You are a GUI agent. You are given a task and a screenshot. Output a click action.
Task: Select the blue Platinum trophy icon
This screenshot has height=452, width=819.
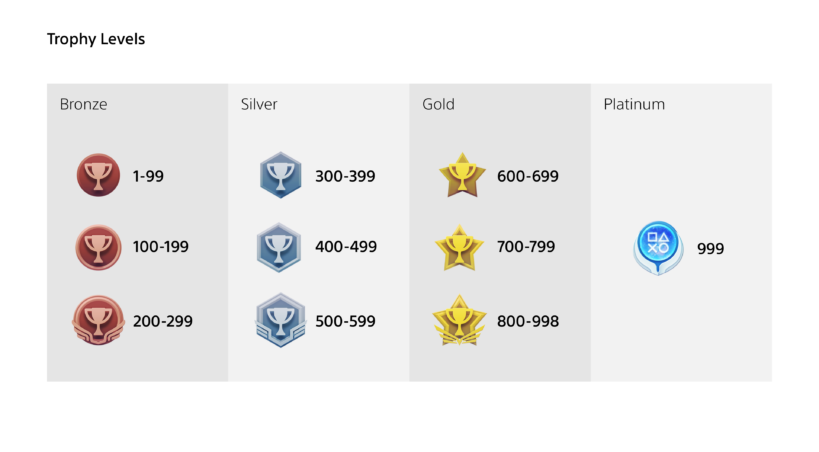[658, 248]
